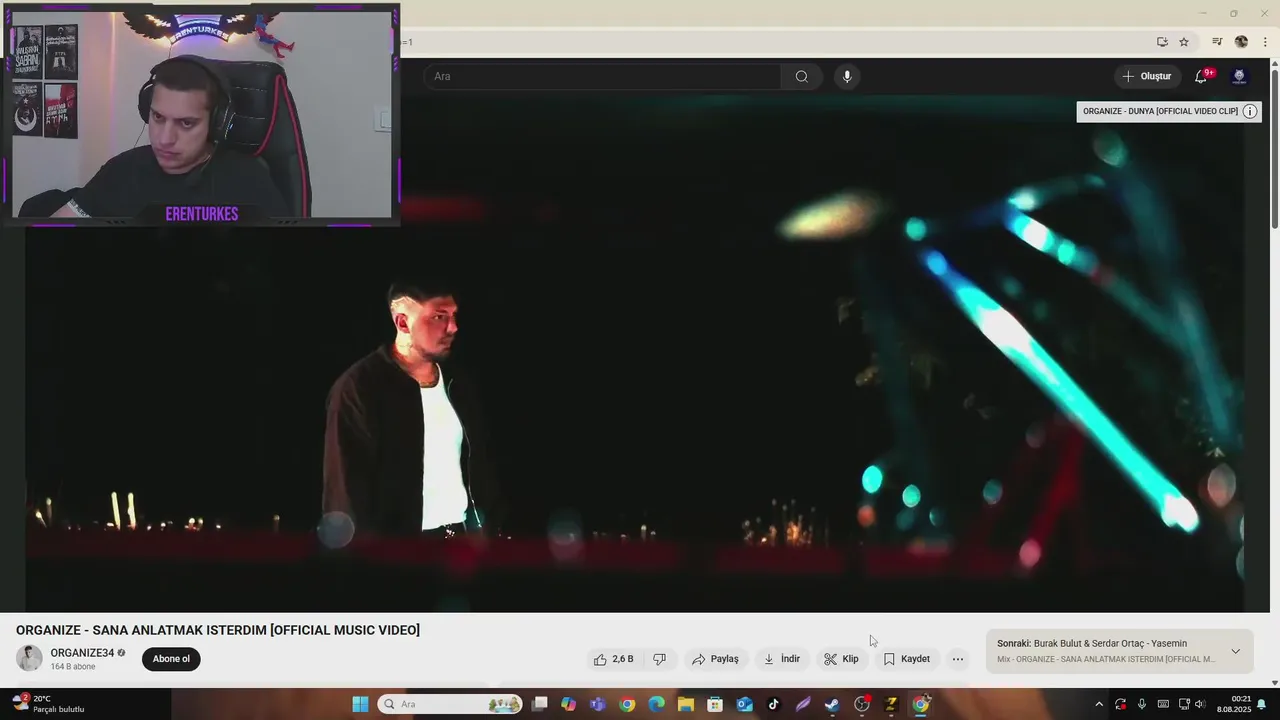Viewport: 1280px width, 720px height.
Task: Open the YouTube notifications bell
Action: [1202, 76]
